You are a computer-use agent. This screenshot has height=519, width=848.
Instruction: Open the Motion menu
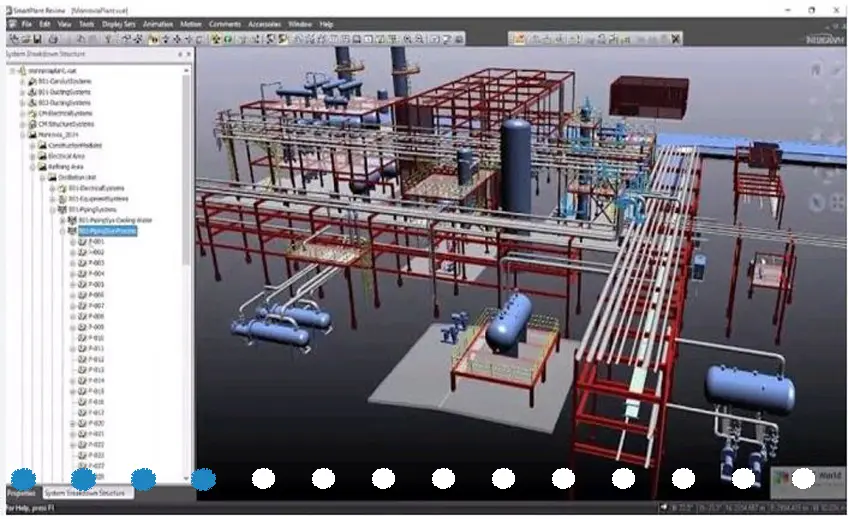pyautogui.click(x=190, y=24)
